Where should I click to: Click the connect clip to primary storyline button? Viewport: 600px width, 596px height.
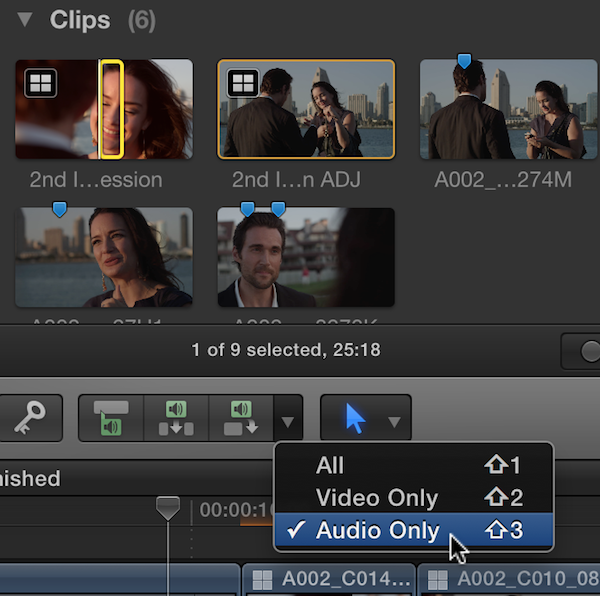pos(111,418)
